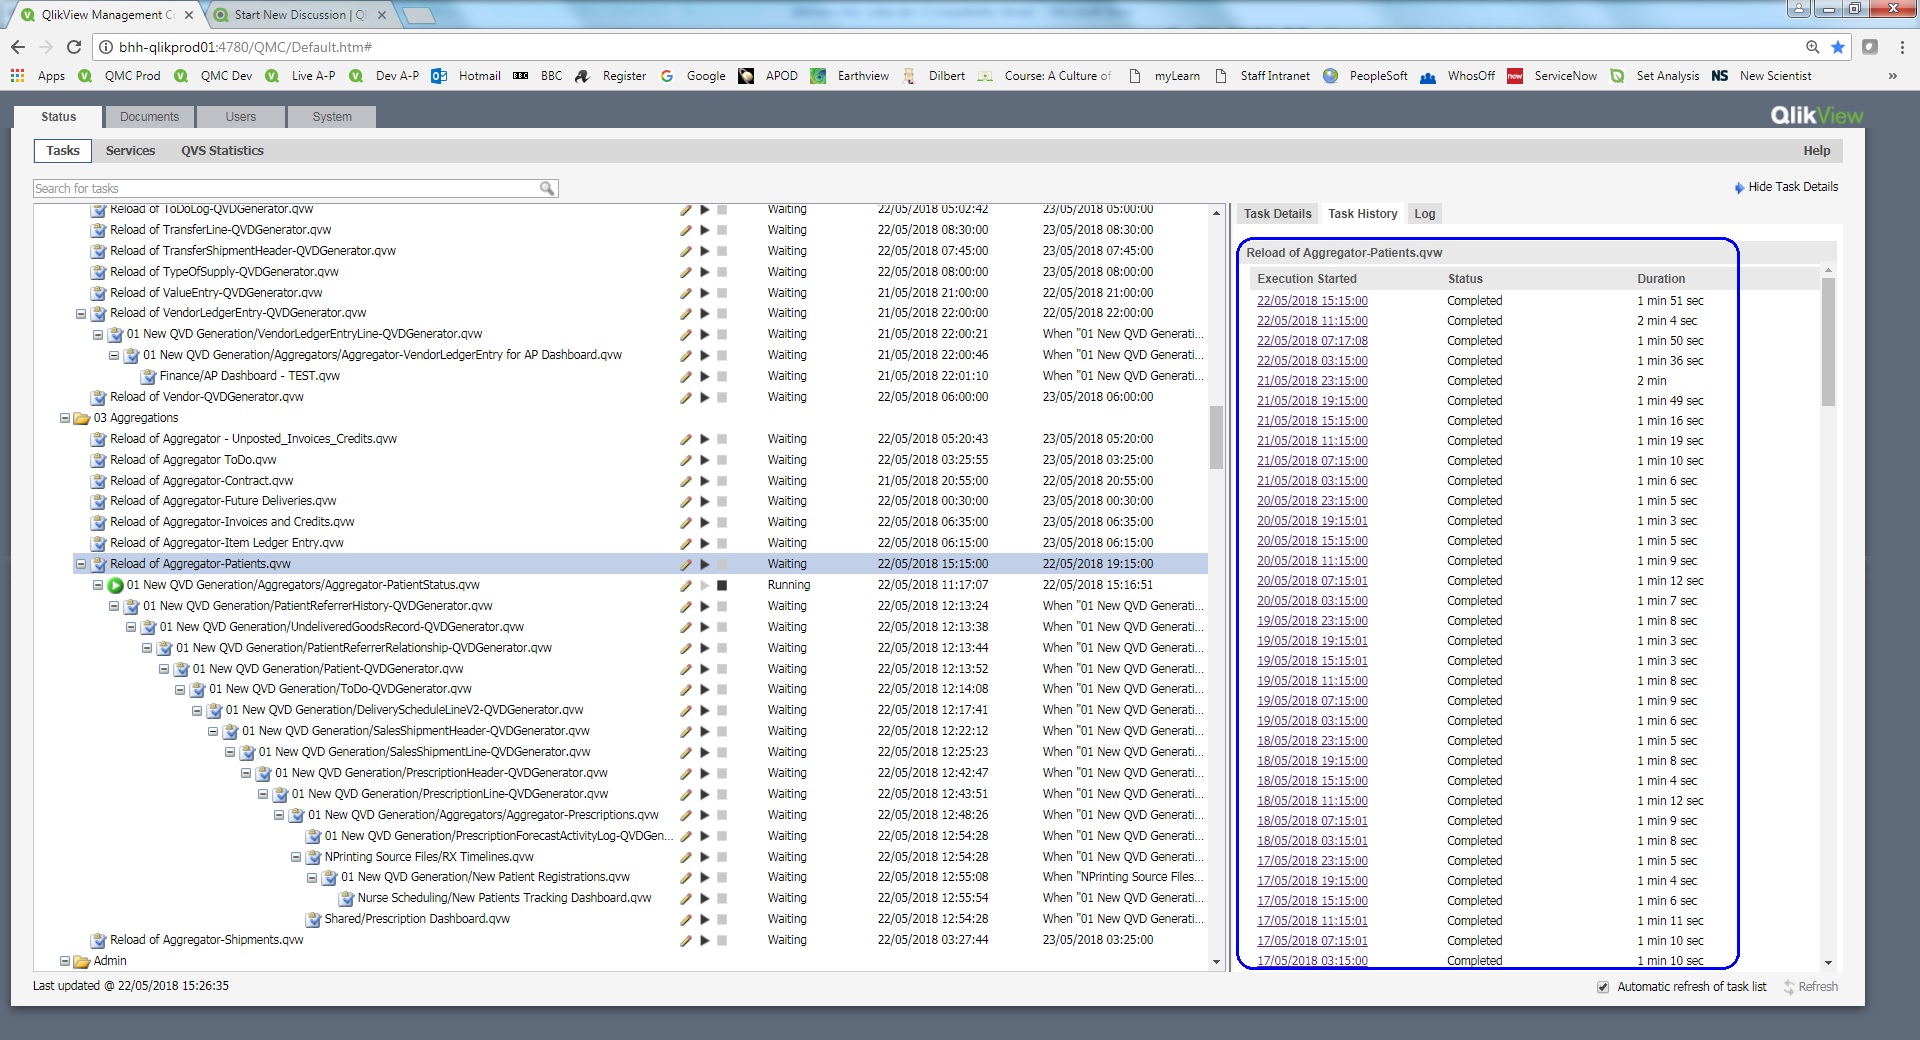The width and height of the screenshot is (1920, 1040).
Task: Open editor for Finance/AP Dashboard - TEST.qvw
Action: point(685,376)
